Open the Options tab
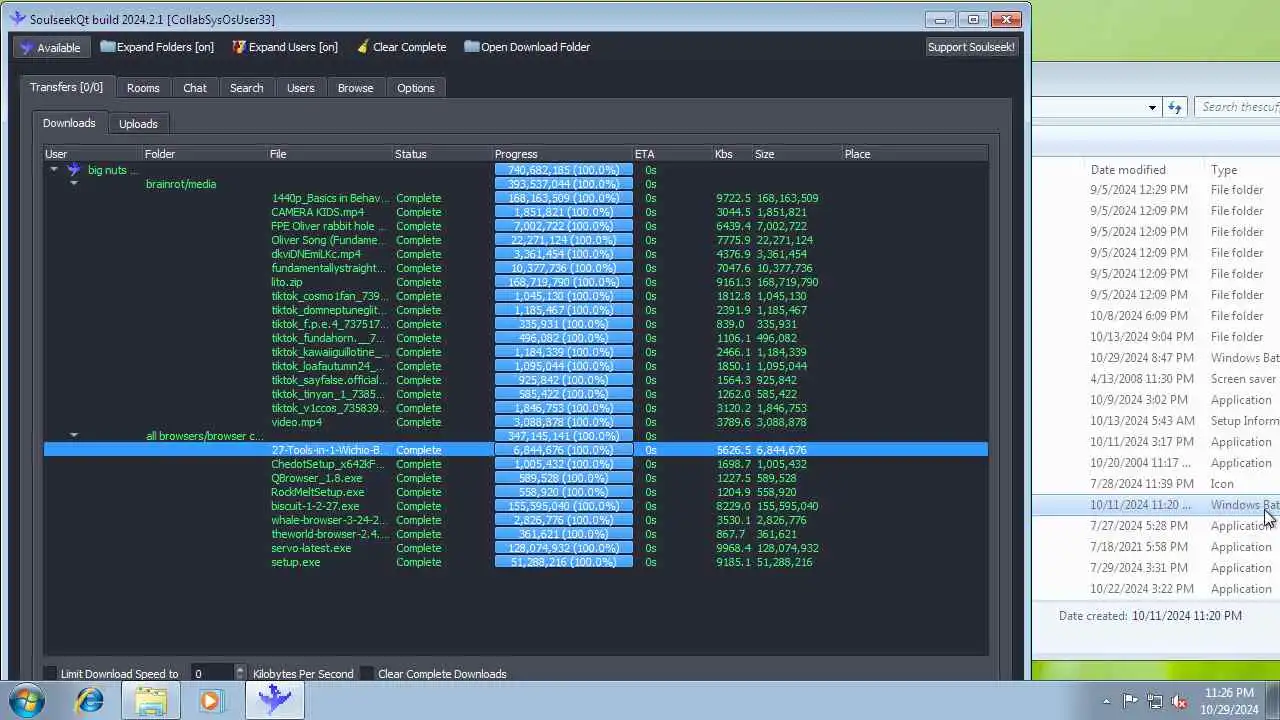 (416, 88)
